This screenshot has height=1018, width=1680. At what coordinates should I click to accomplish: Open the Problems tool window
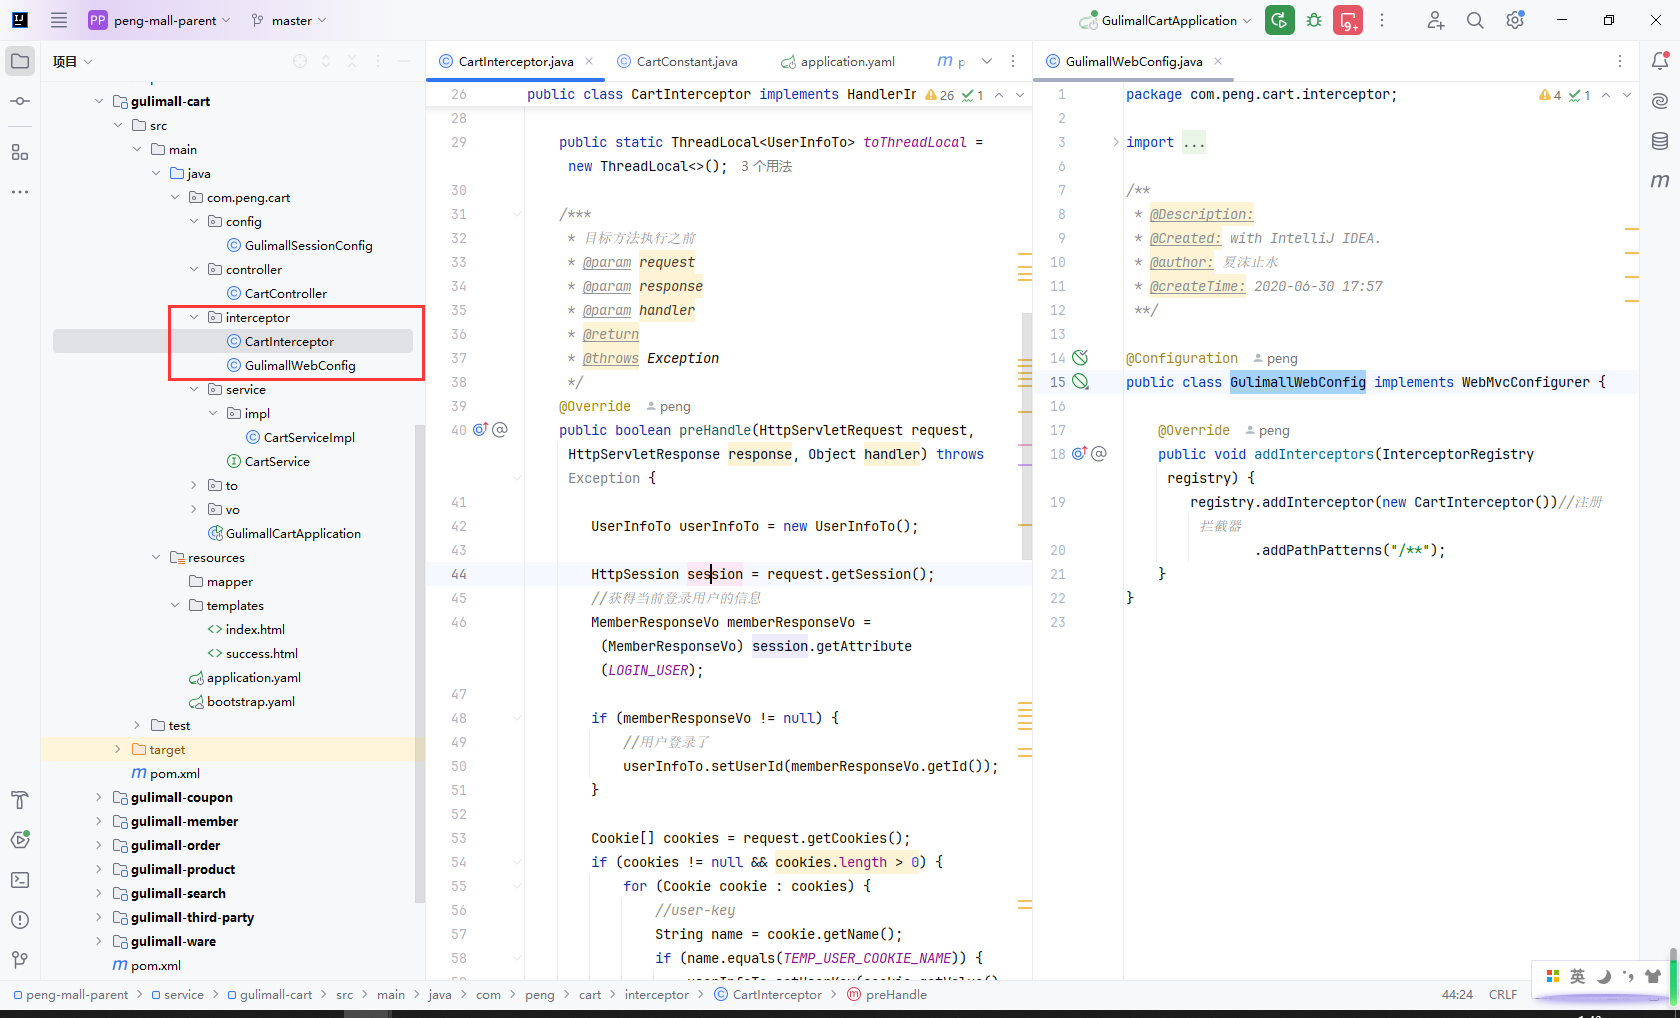20,920
